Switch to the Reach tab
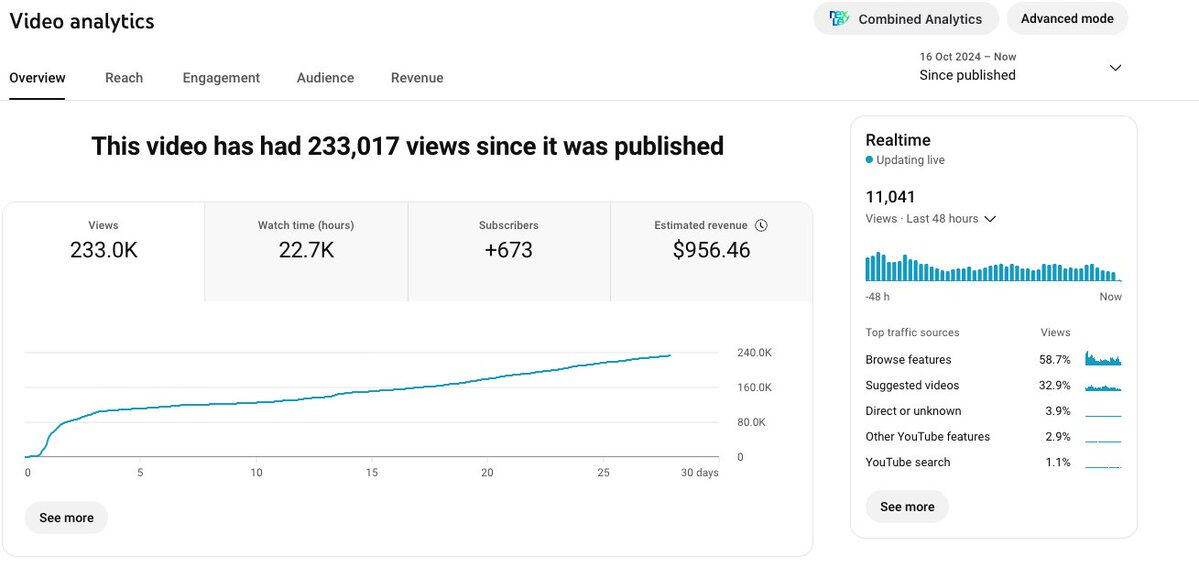 tap(124, 78)
